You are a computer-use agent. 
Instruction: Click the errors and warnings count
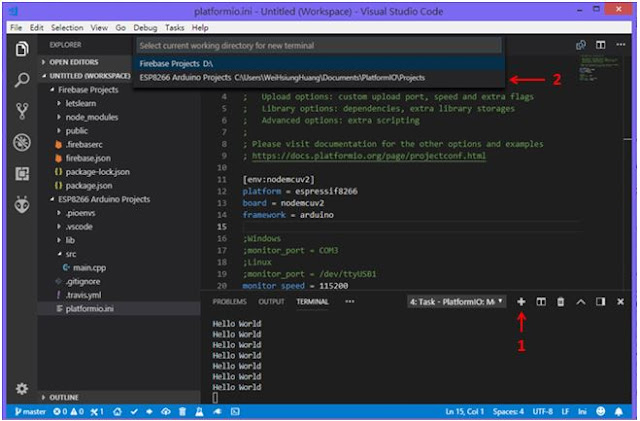tap(69, 412)
